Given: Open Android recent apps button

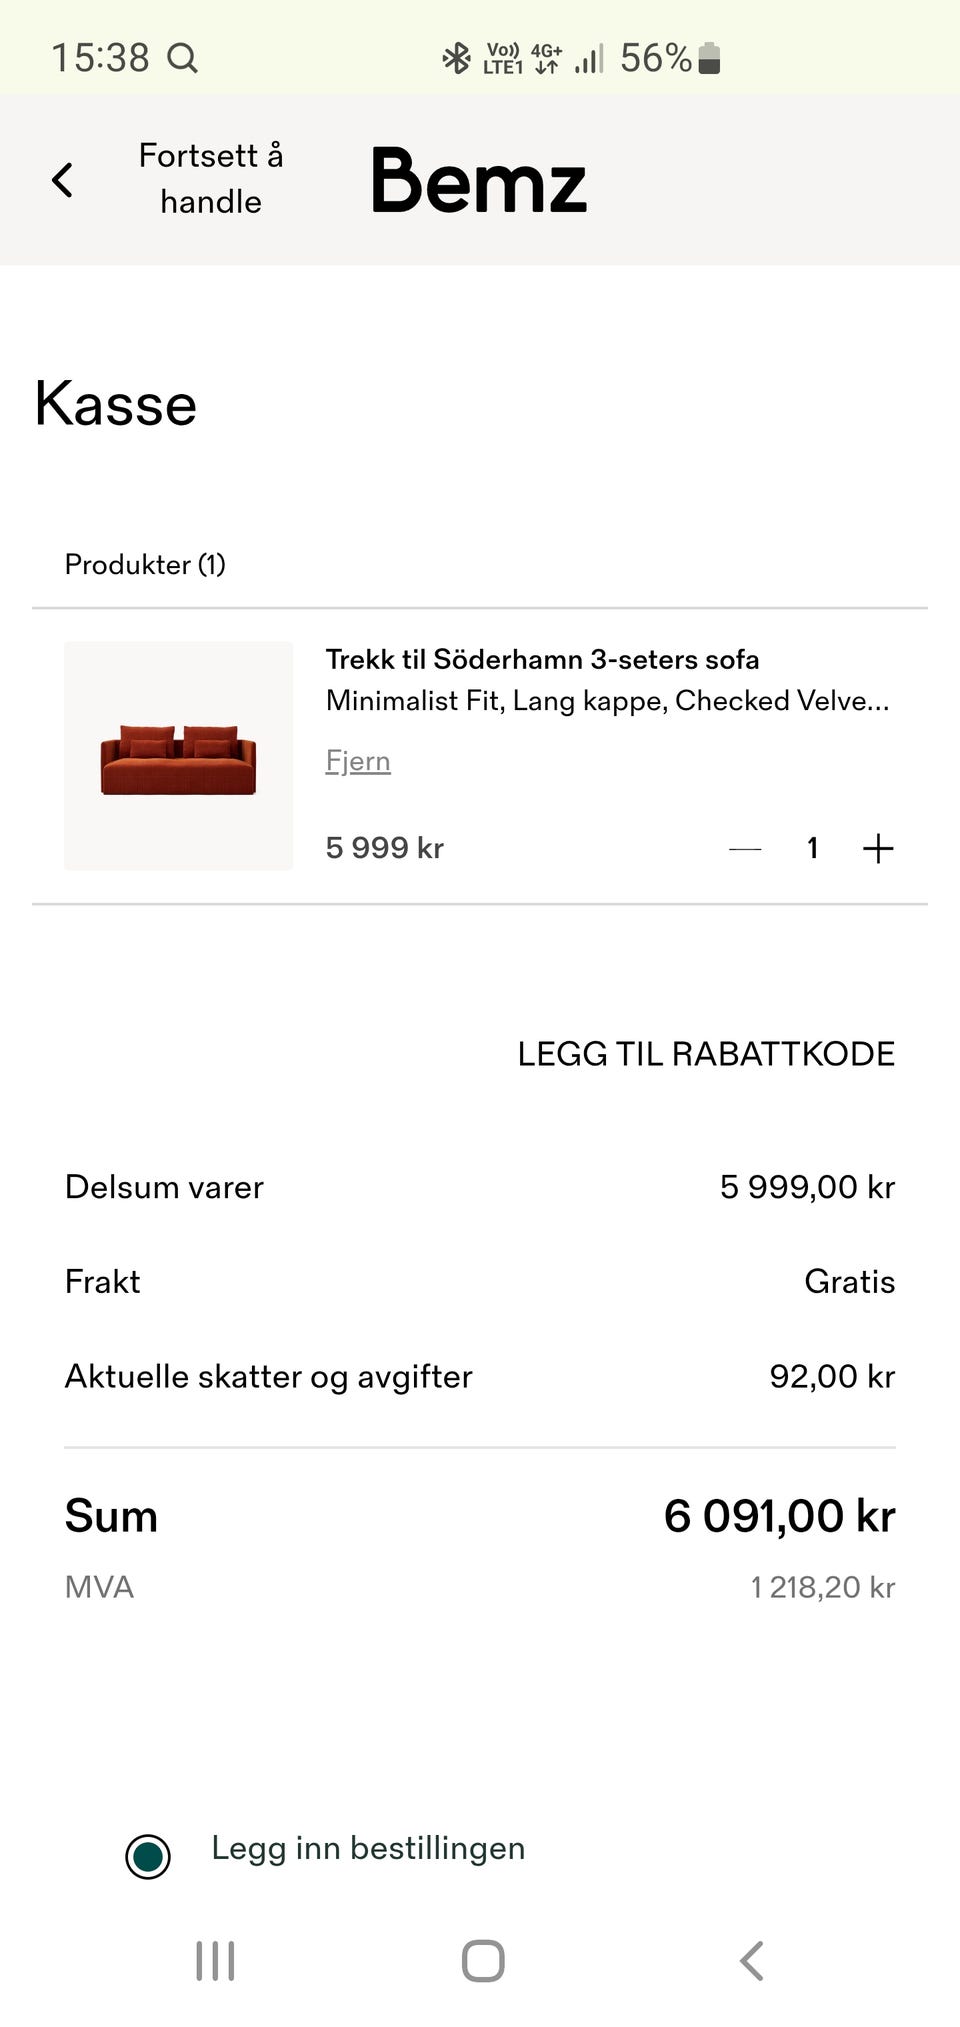Looking at the screenshot, I should click(215, 1961).
